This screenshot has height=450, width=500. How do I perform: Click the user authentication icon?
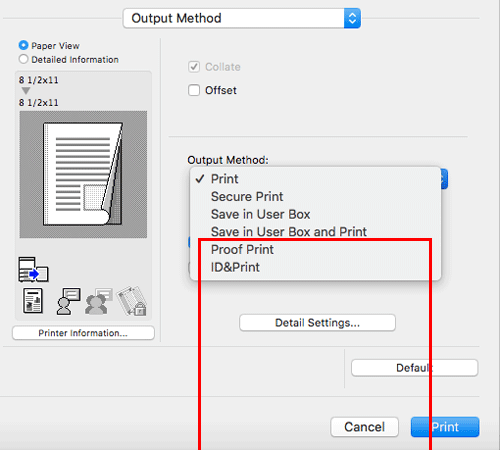pyautogui.click(x=68, y=301)
